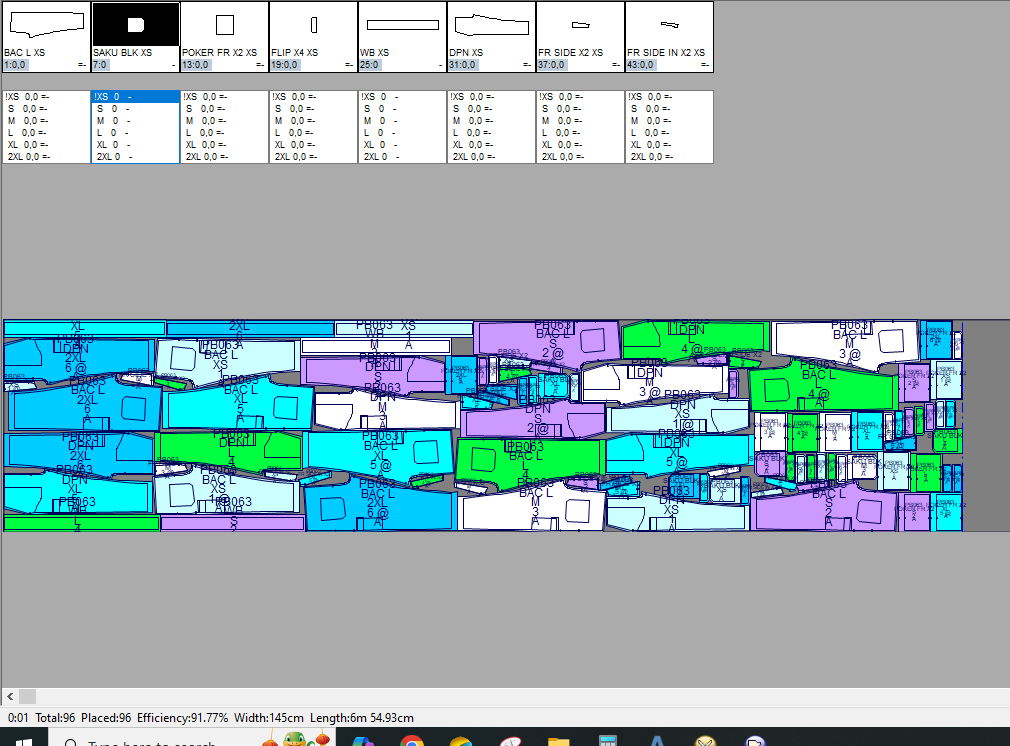Click the SAKU BLK XS piece icon
This screenshot has width=1010, height=746.
click(135, 24)
